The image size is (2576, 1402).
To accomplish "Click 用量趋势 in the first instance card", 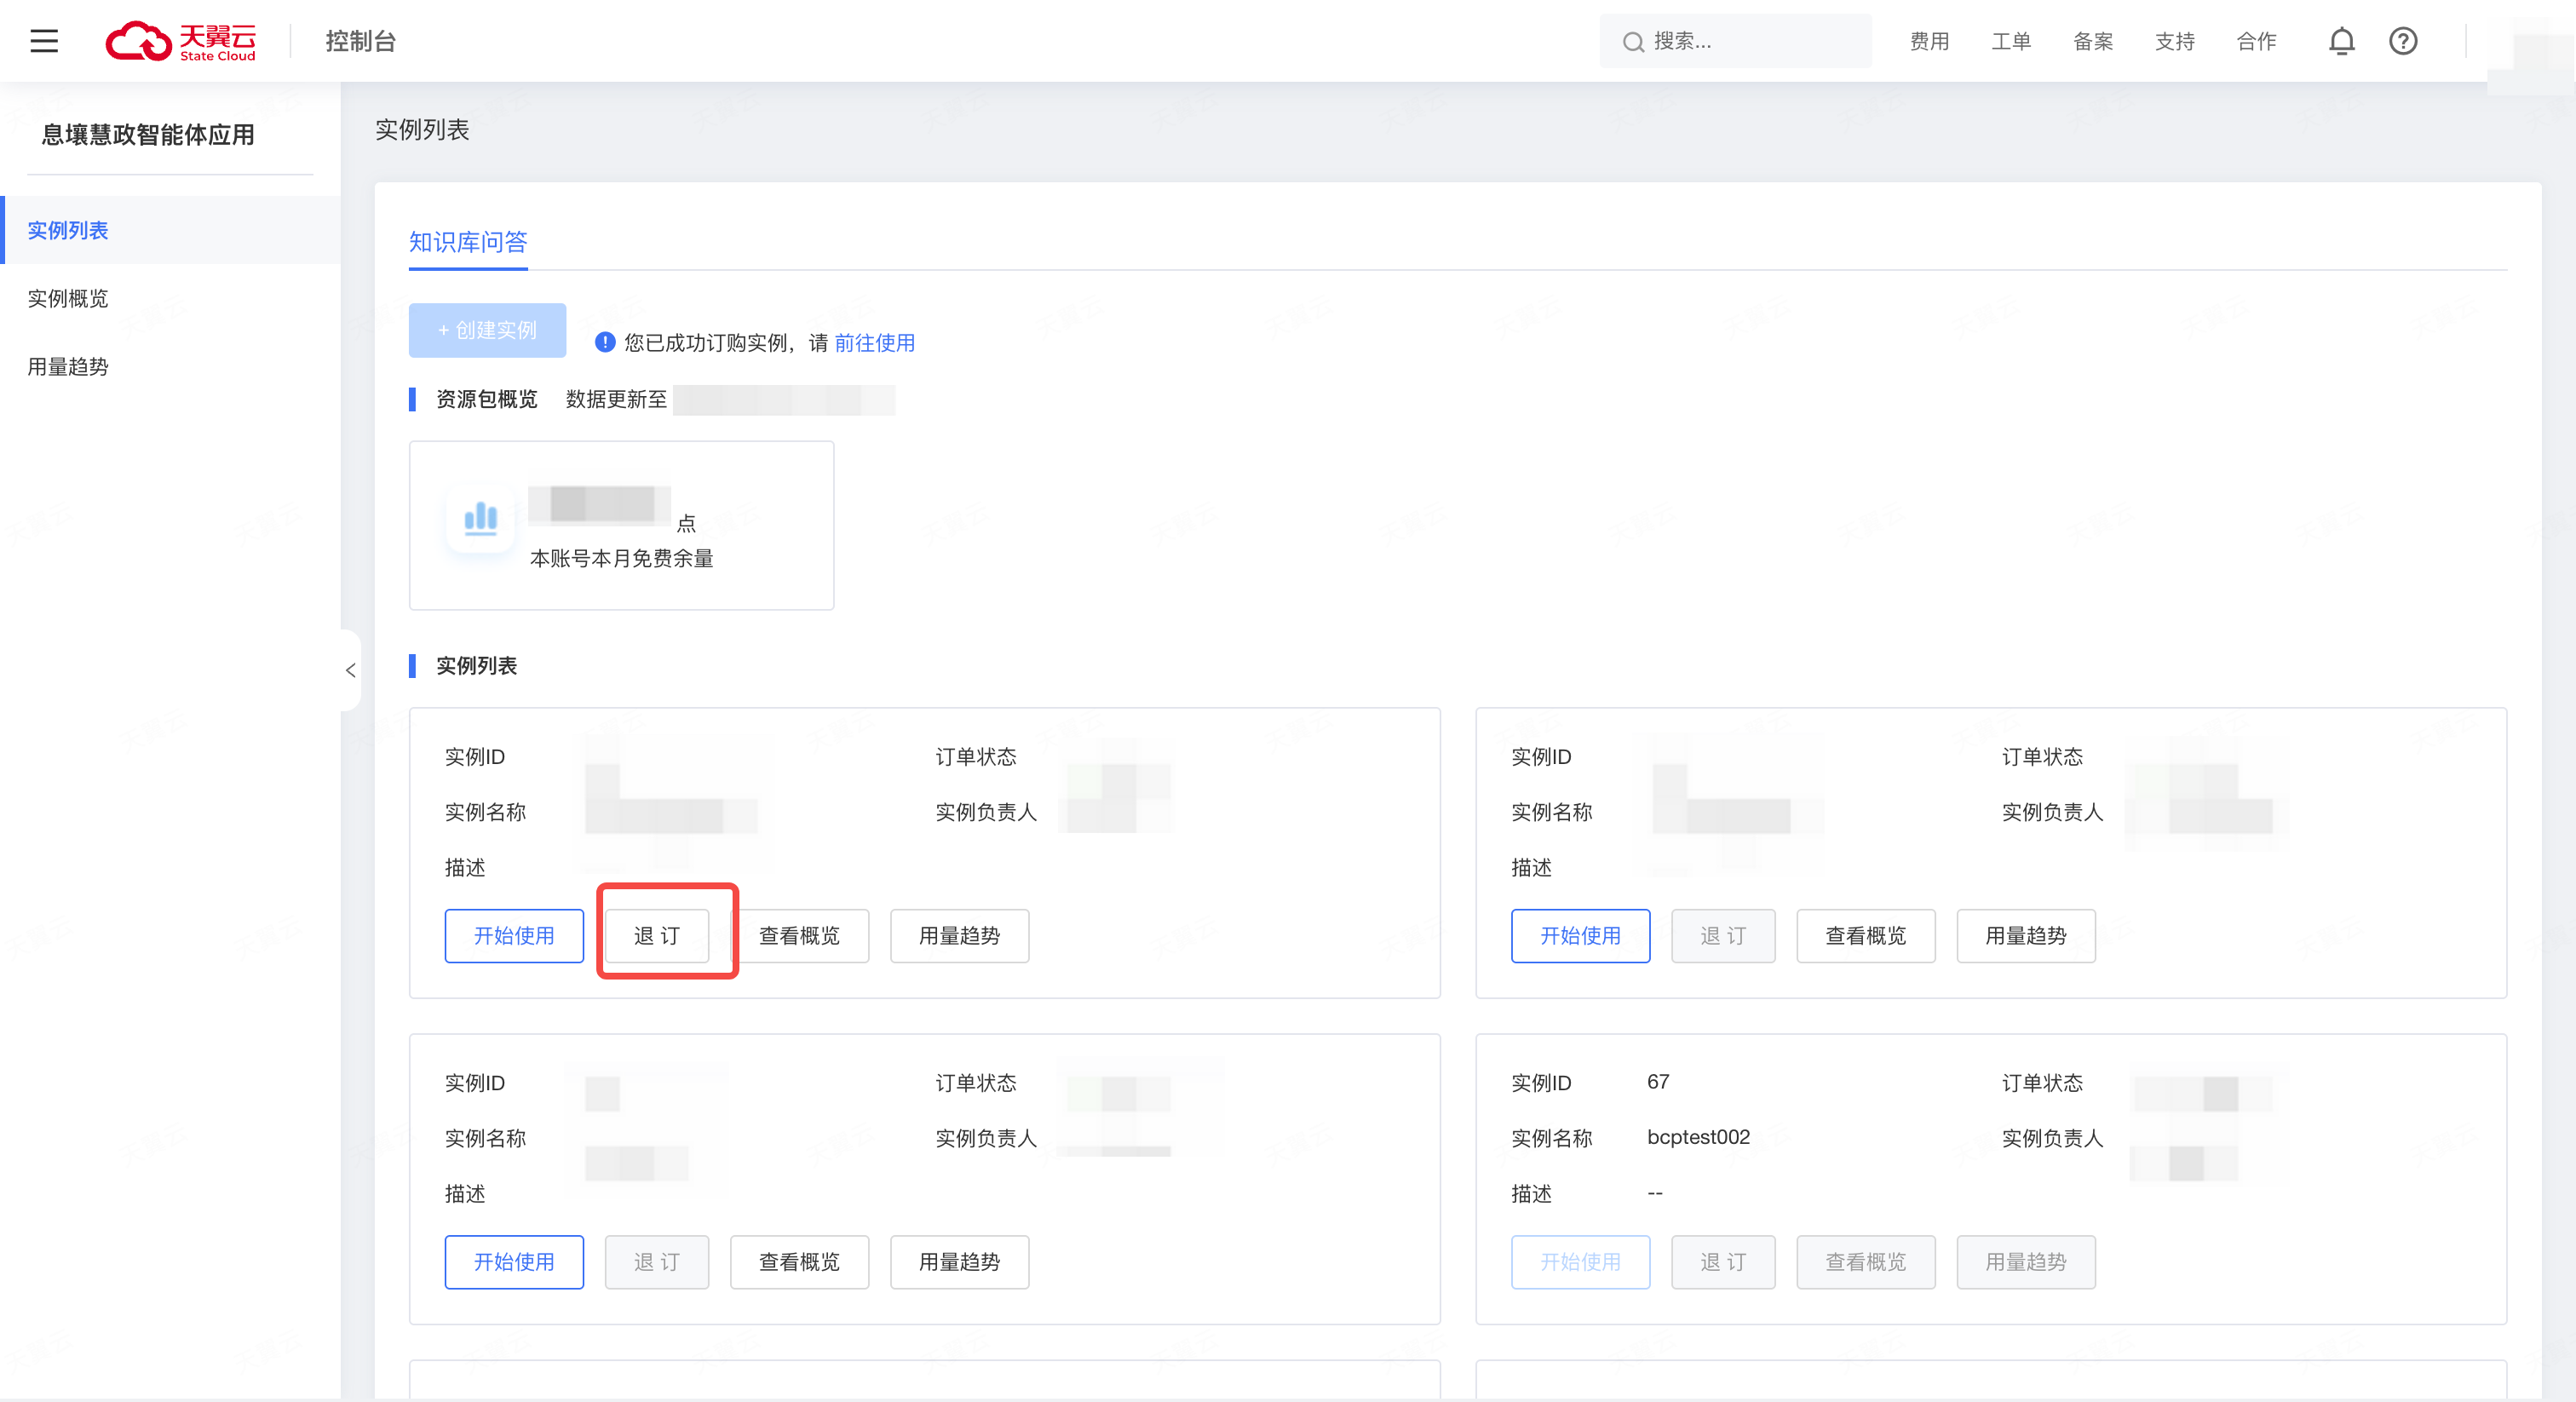I will (x=960, y=936).
